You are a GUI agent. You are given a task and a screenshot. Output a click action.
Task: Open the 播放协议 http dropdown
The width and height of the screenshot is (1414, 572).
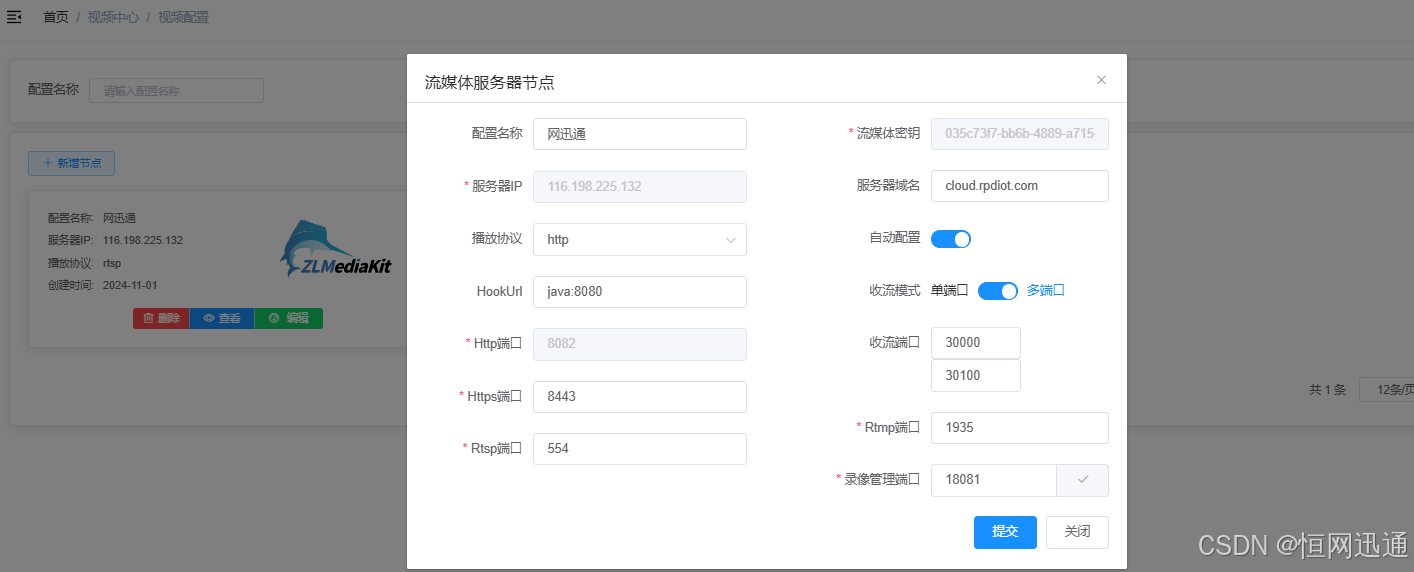pos(640,239)
